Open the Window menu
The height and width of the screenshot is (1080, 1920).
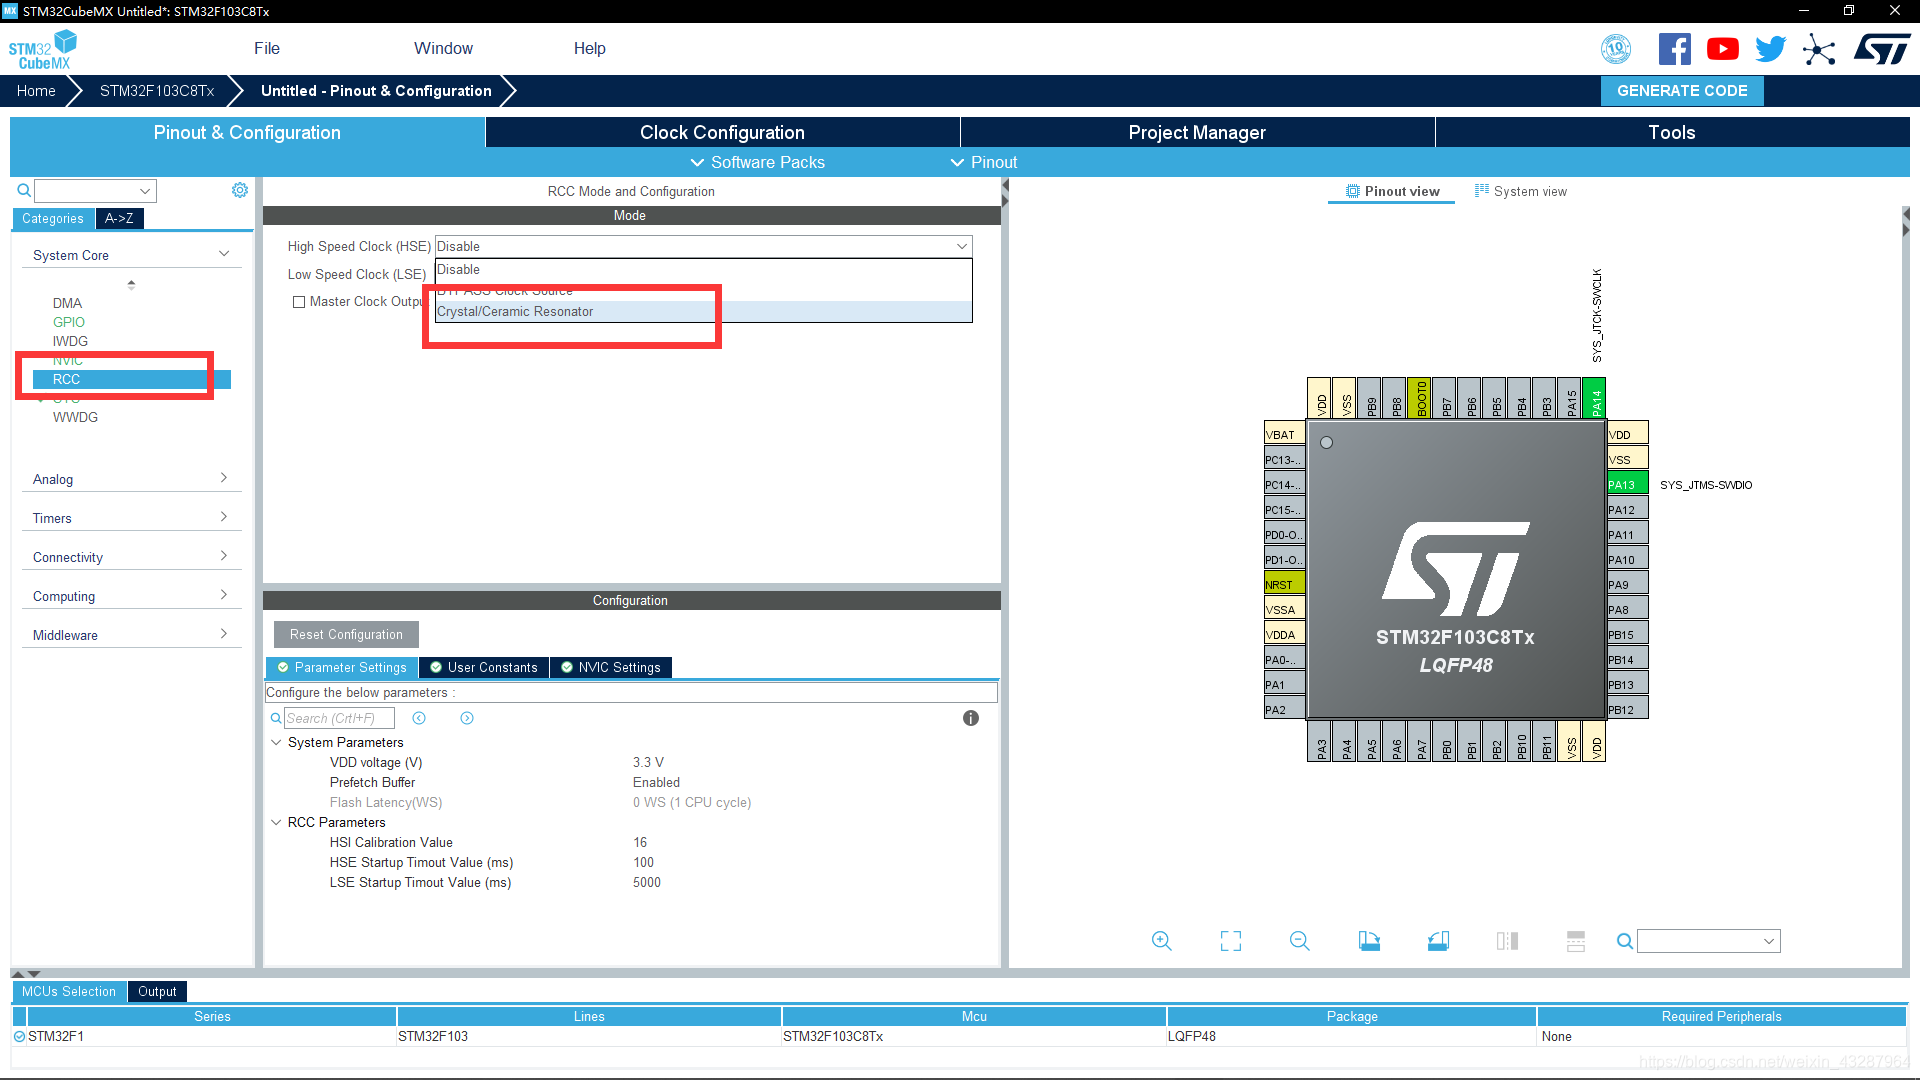[443, 48]
